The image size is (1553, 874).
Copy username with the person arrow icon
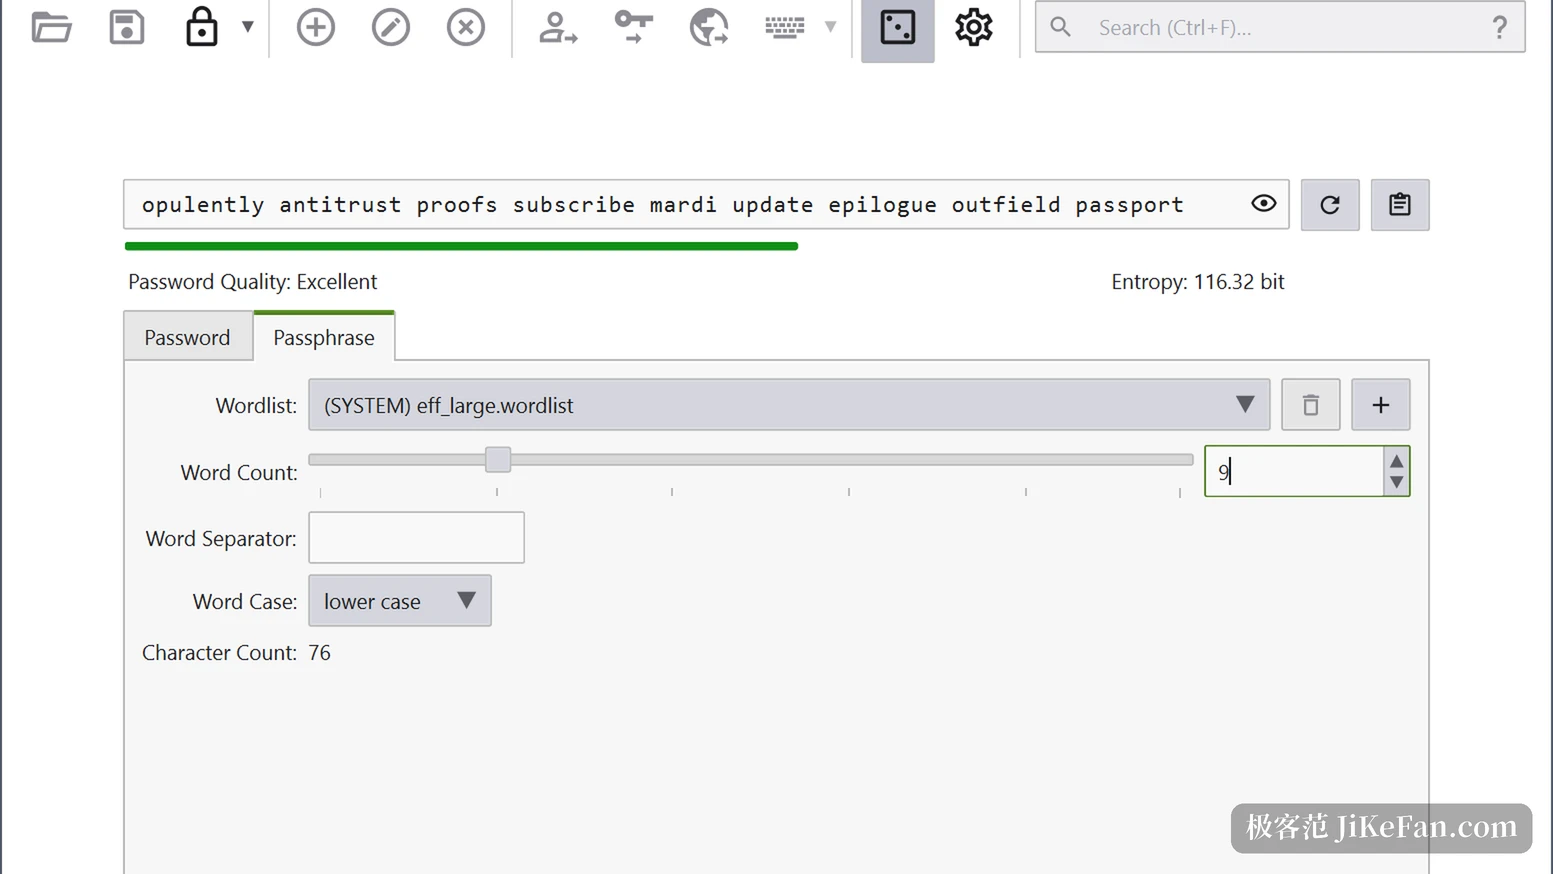click(x=557, y=27)
